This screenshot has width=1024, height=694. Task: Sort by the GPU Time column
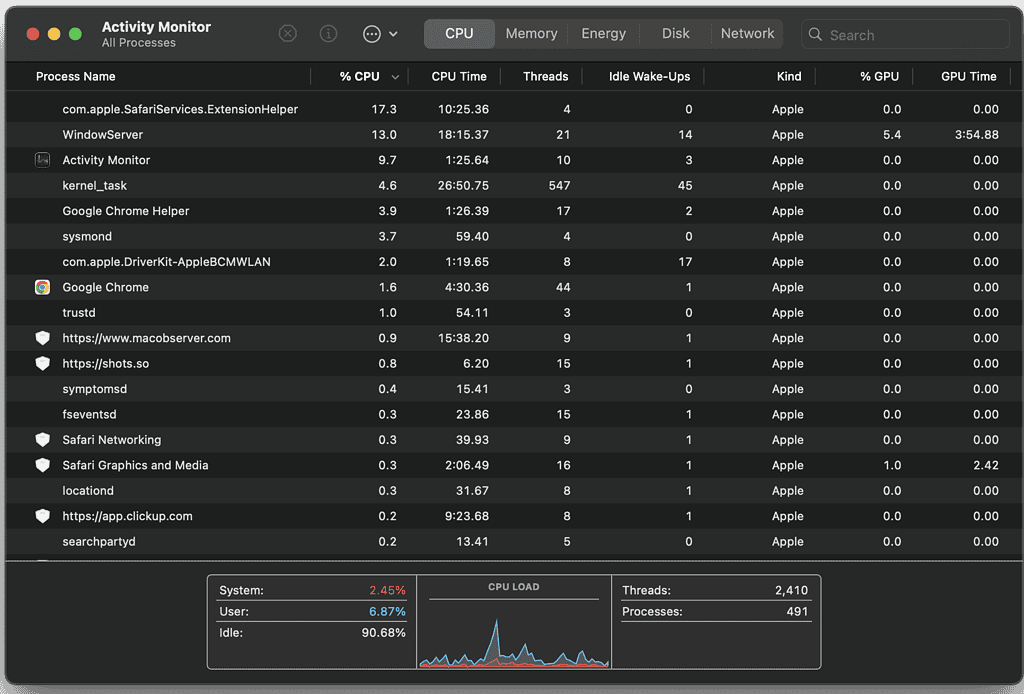click(968, 76)
